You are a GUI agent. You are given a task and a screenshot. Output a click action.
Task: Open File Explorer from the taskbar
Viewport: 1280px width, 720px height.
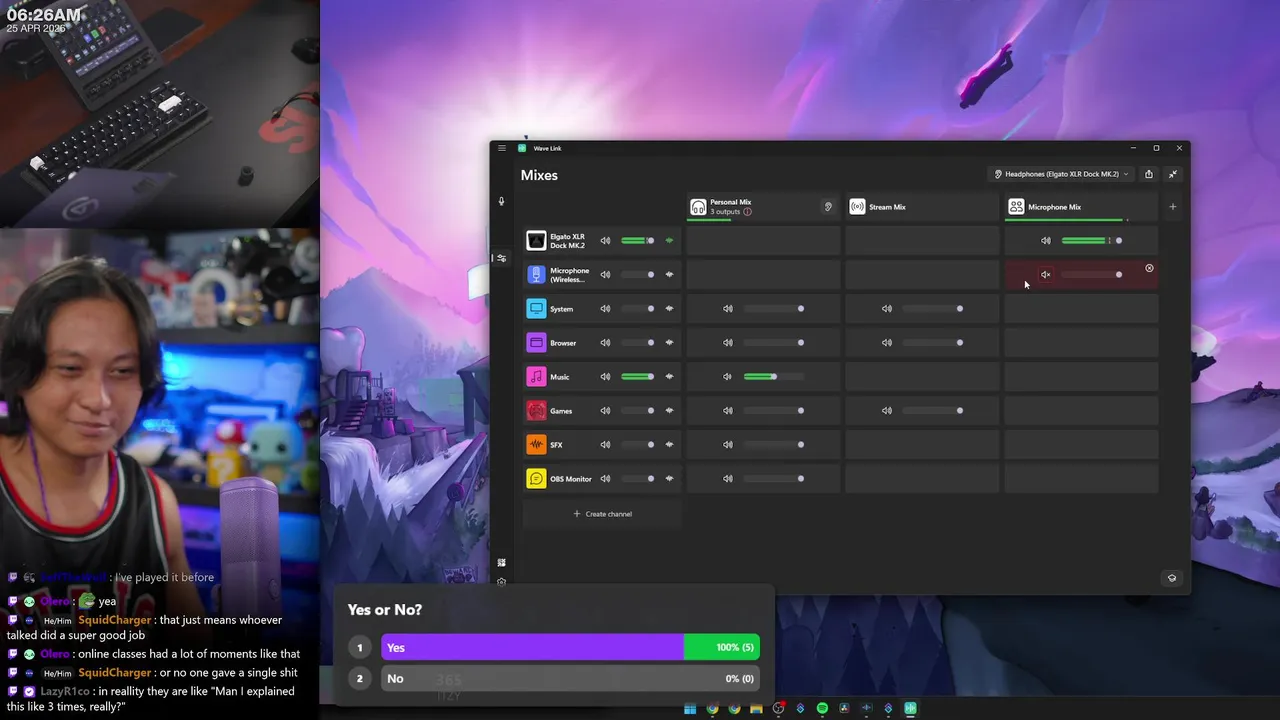(756, 709)
